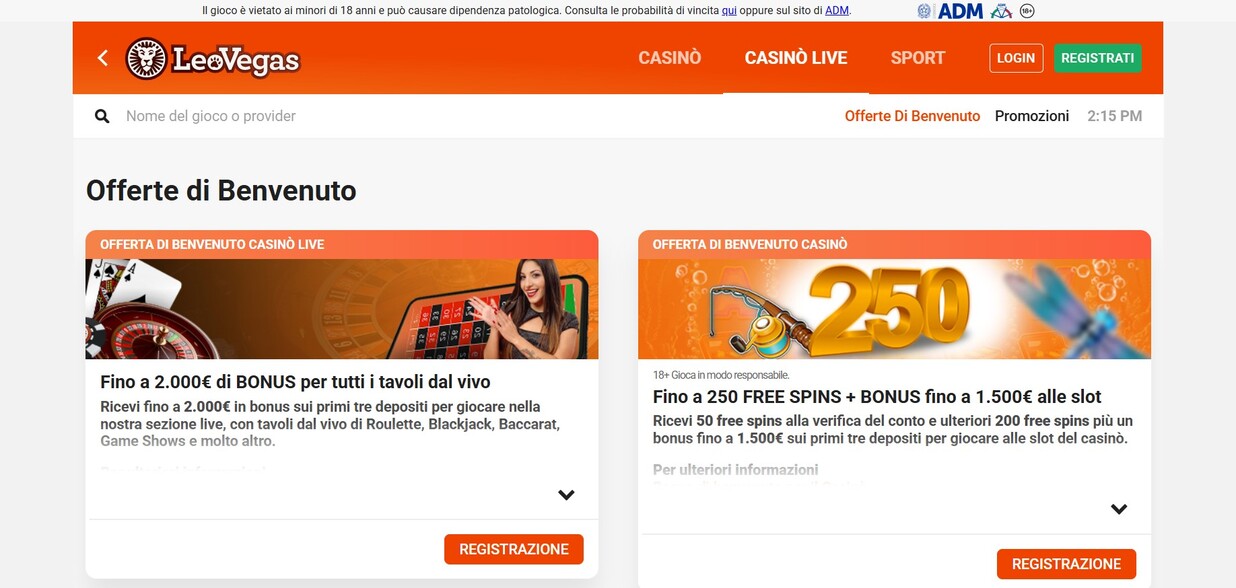Click the republic emblem icon beside ADM

tap(924, 11)
